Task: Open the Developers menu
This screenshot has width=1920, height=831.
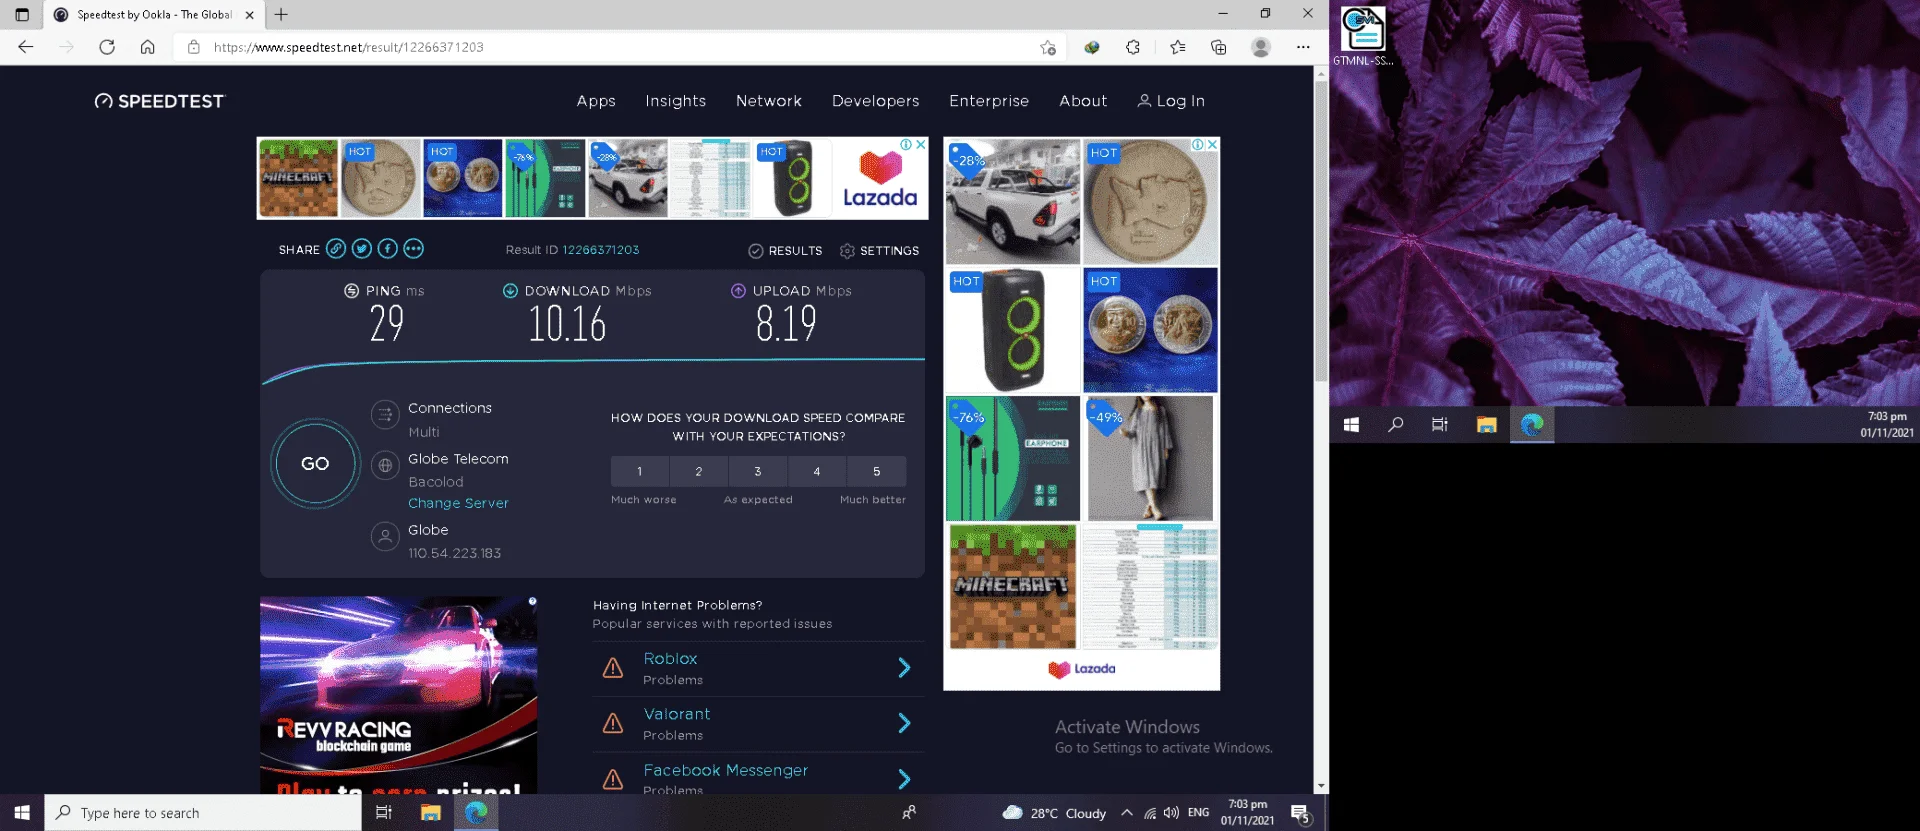Action: [x=876, y=101]
